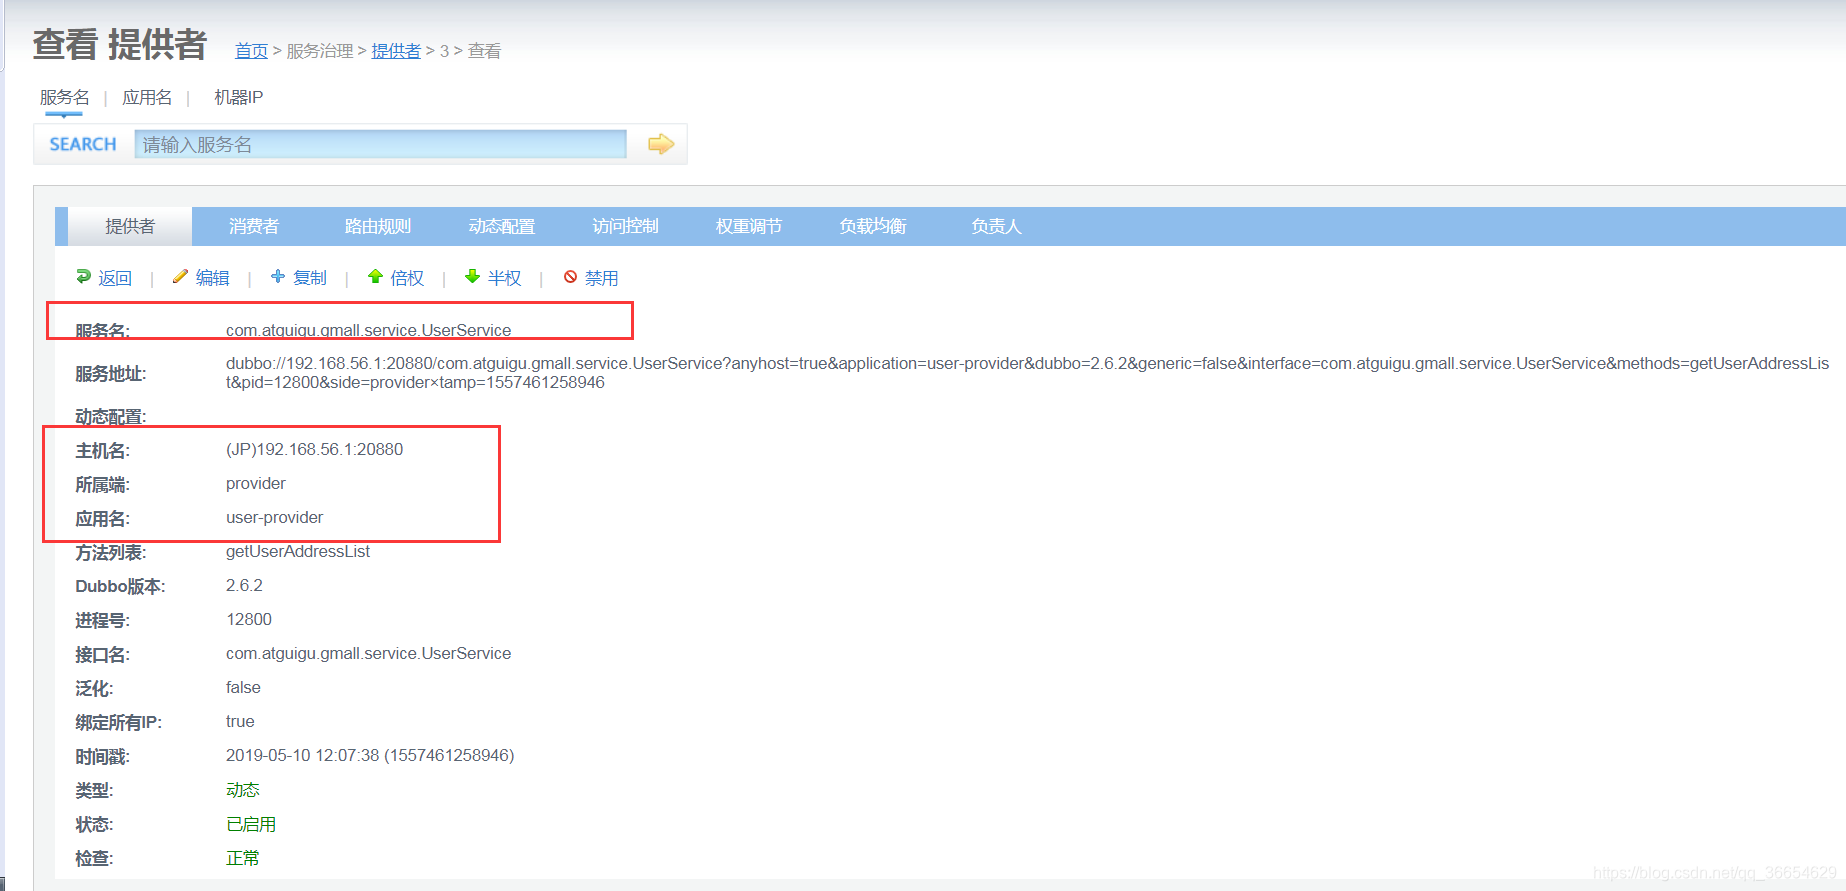Select the 权重调节 tab
The image size is (1846, 891).
point(749,226)
